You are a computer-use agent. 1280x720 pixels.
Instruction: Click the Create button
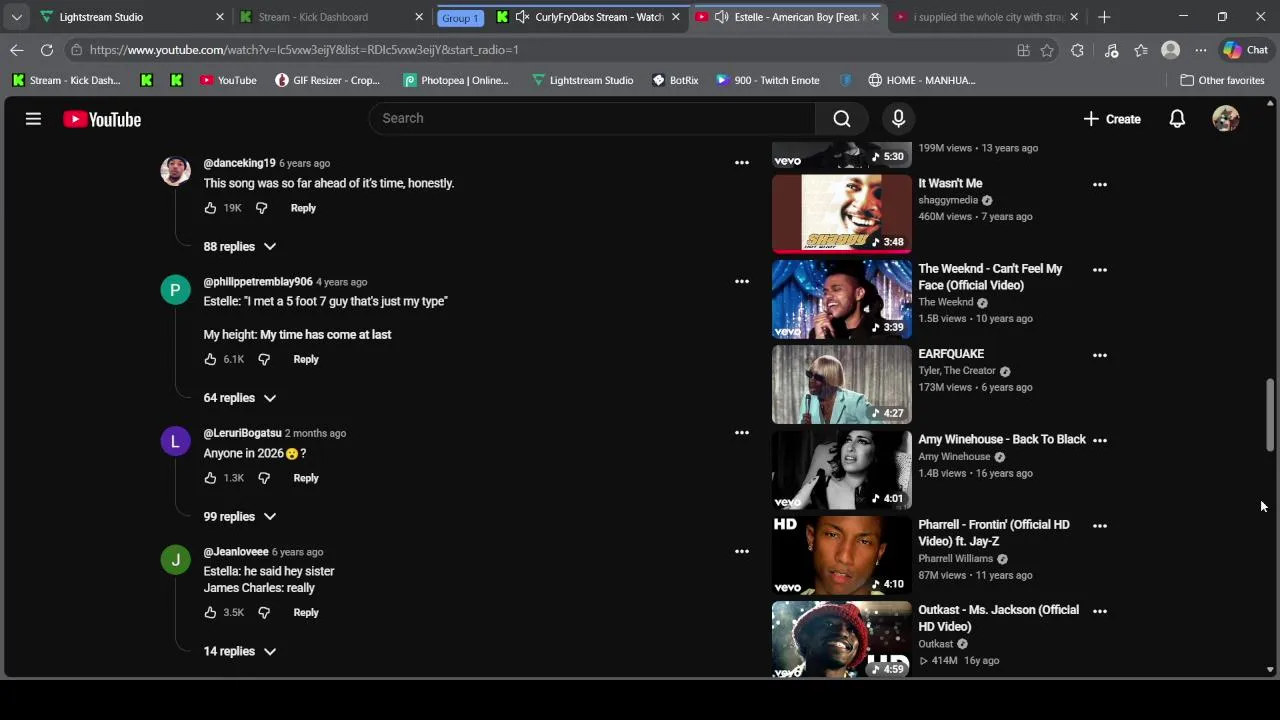[x=1112, y=119]
